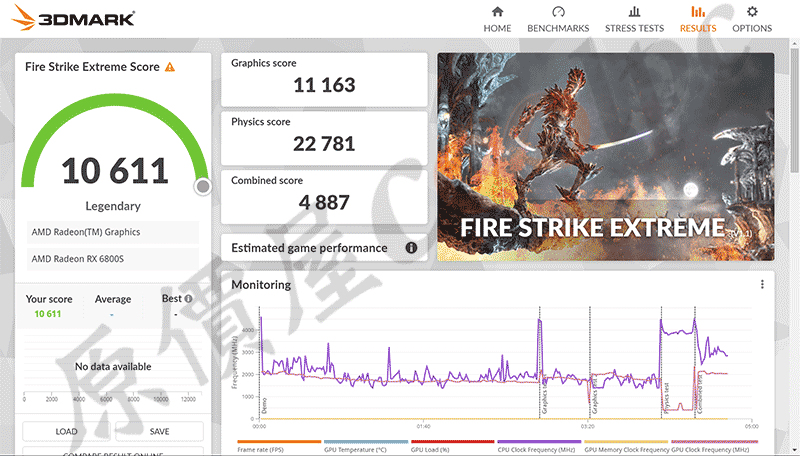Click the info icon next to Best
The width and height of the screenshot is (800, 456).
(188, 299)
